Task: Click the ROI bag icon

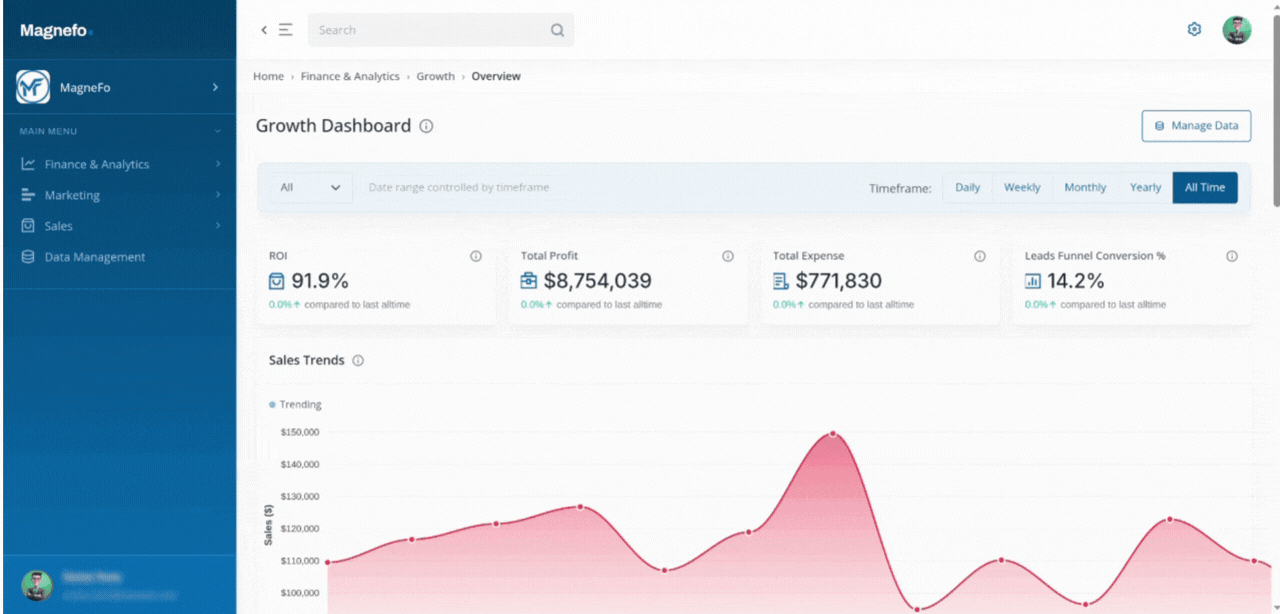Action: click(277, 281)
